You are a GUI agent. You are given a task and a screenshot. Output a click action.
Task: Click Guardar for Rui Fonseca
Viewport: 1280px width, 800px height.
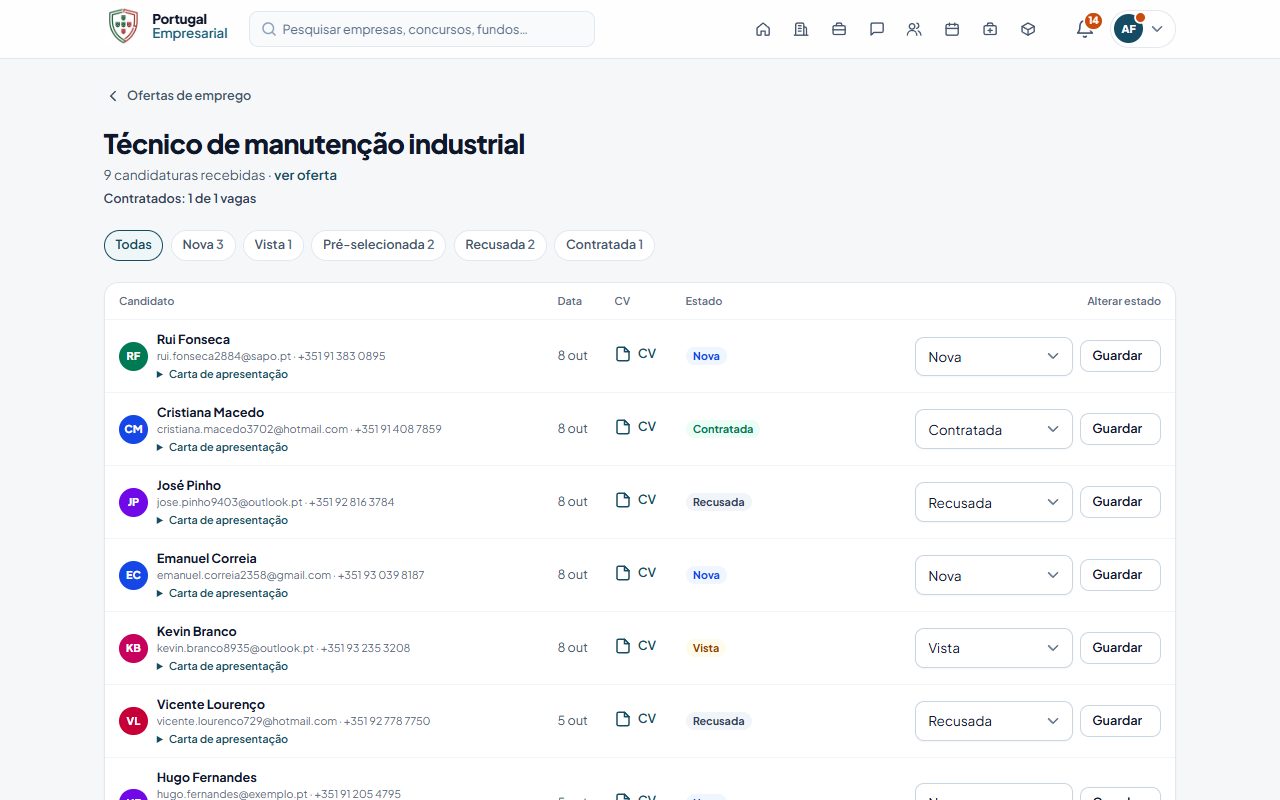click(x=1120, y=356)
